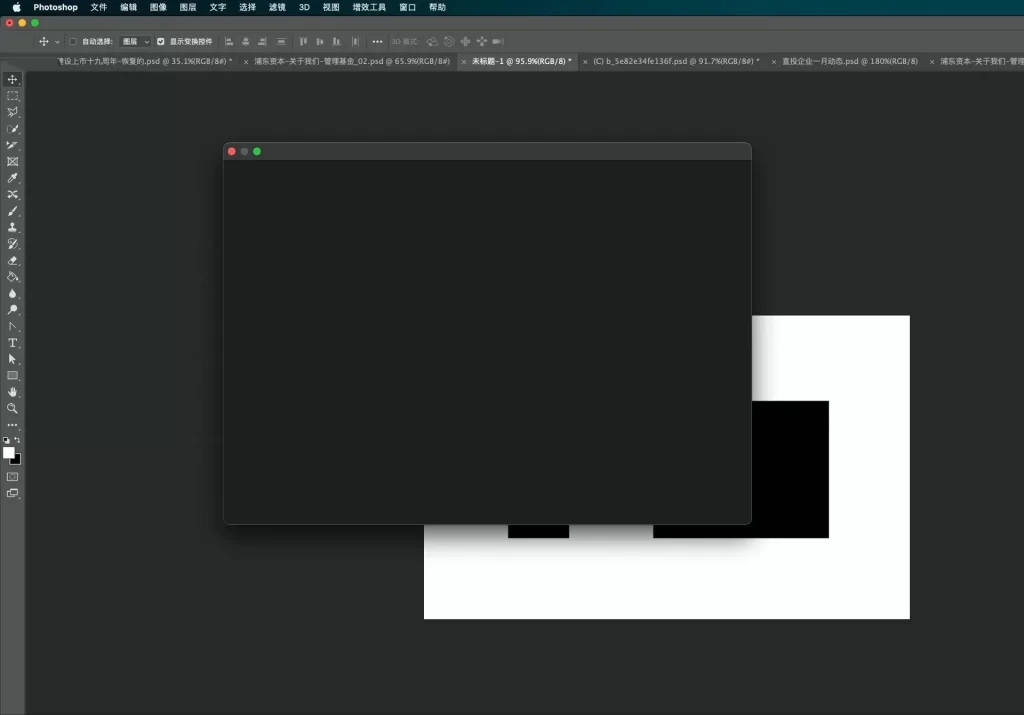Select the Move tool

coord(12,79)
